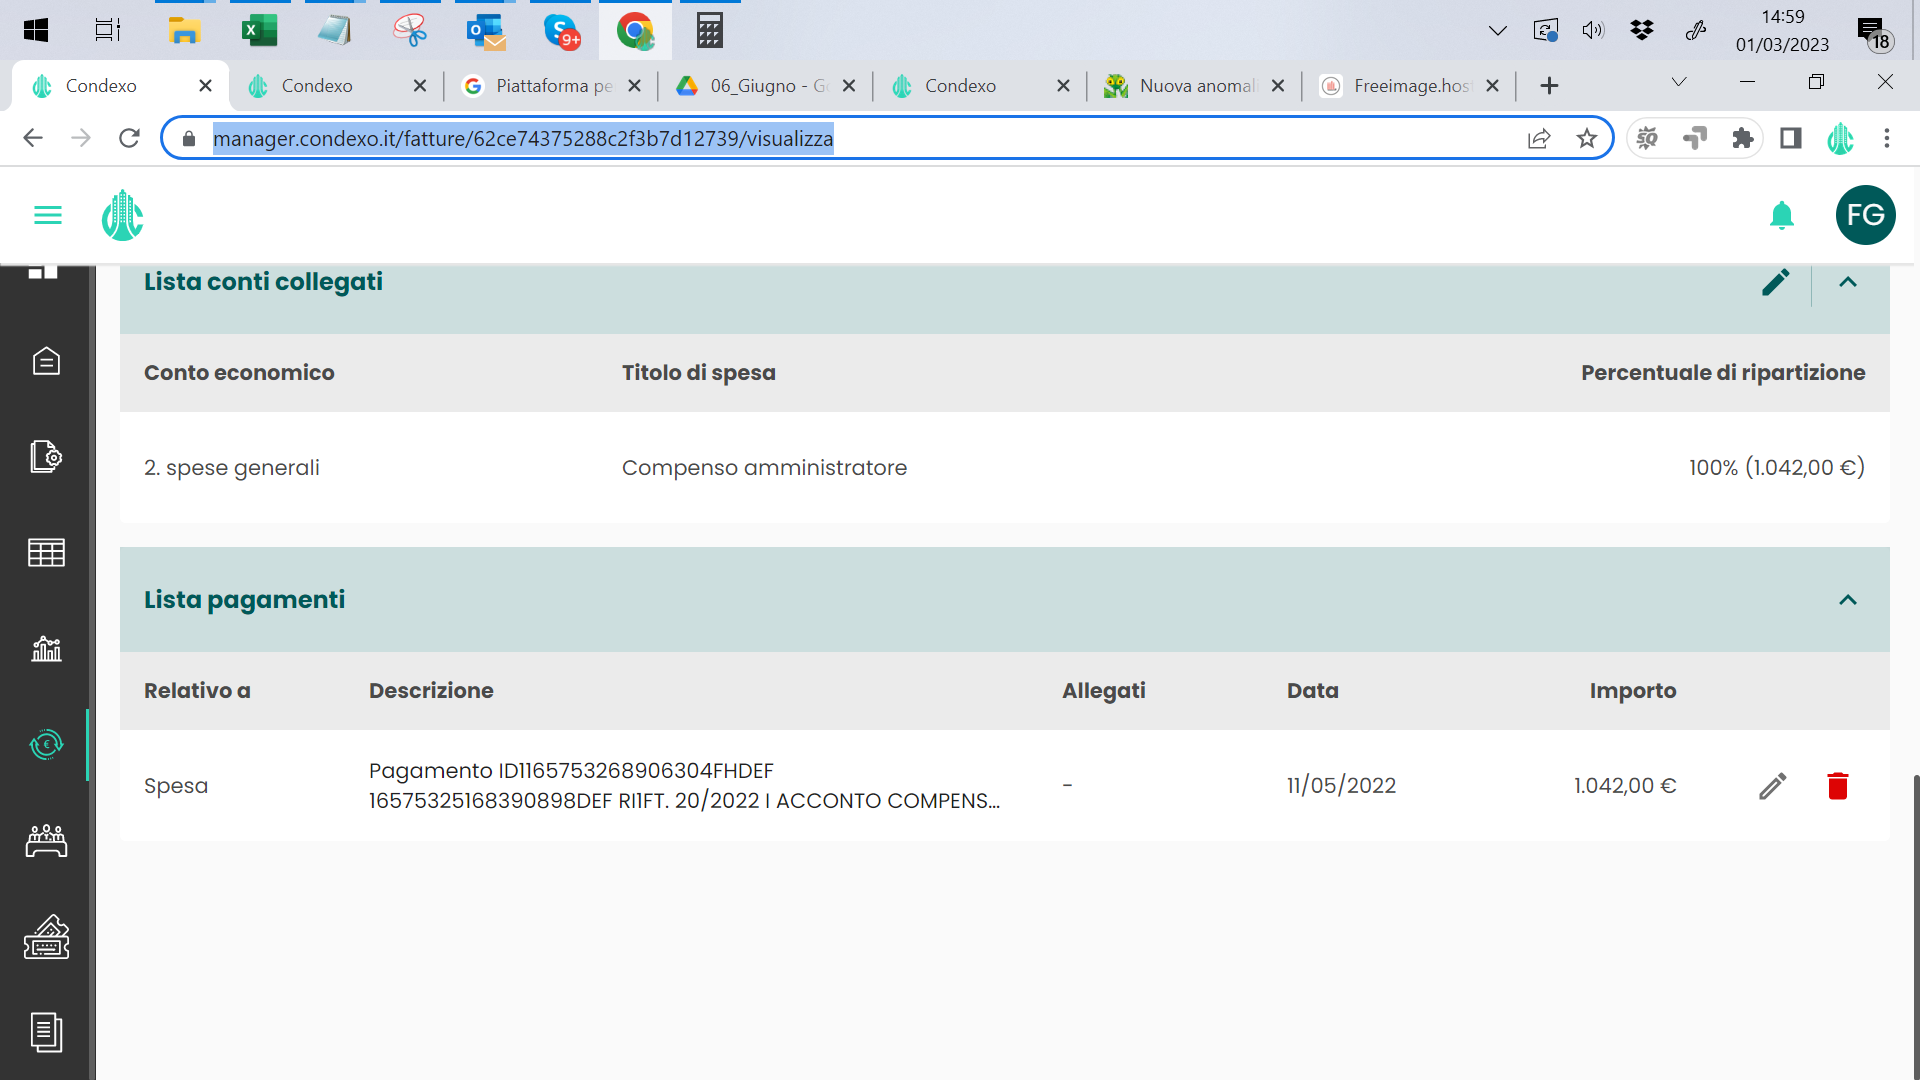Open the FG user avatar menu
This screenshot has width=1920, height=1080.
point(1866,215)
